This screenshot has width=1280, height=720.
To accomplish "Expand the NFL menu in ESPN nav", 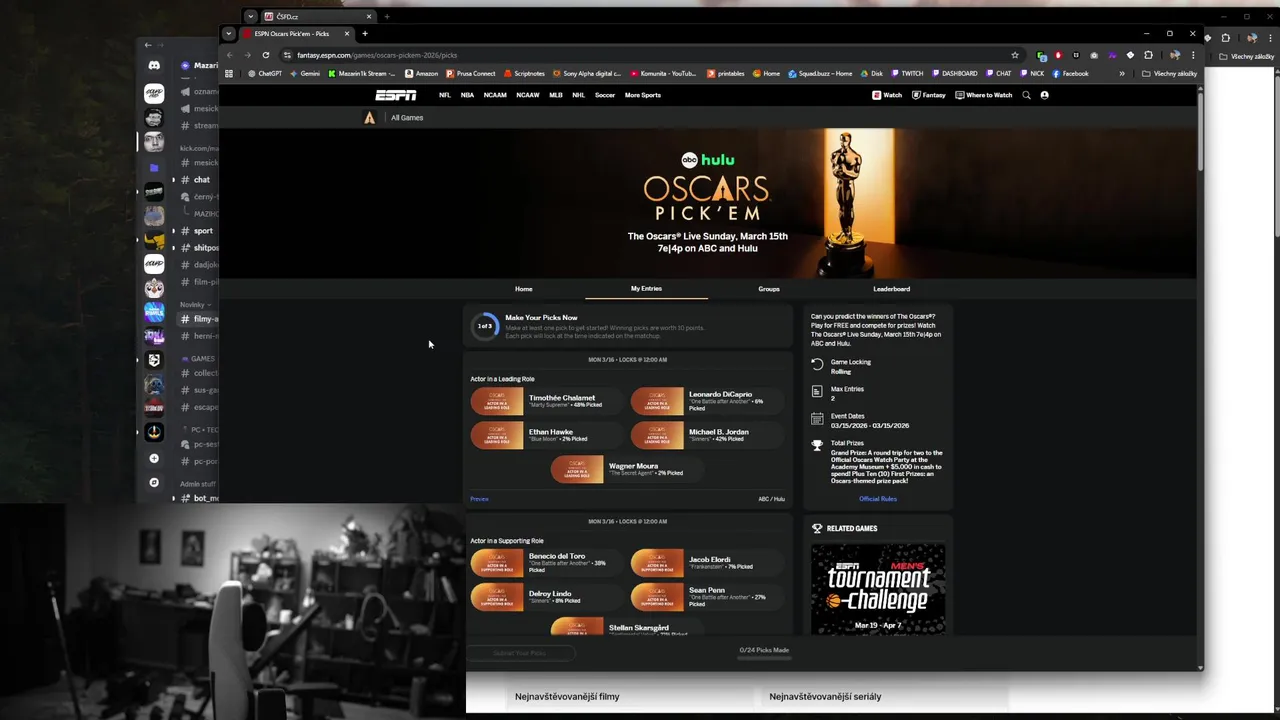I will (445, 95).
